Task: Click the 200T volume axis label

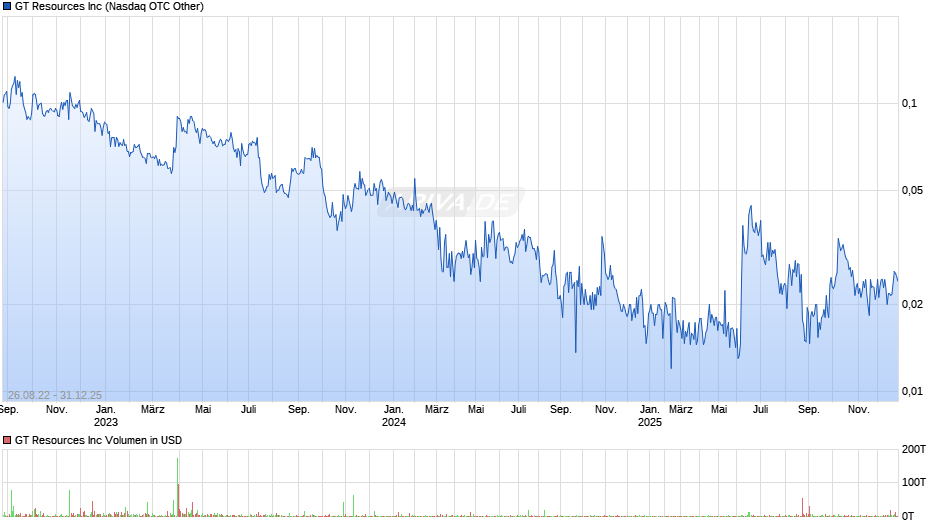Action: tap(914, 449)
